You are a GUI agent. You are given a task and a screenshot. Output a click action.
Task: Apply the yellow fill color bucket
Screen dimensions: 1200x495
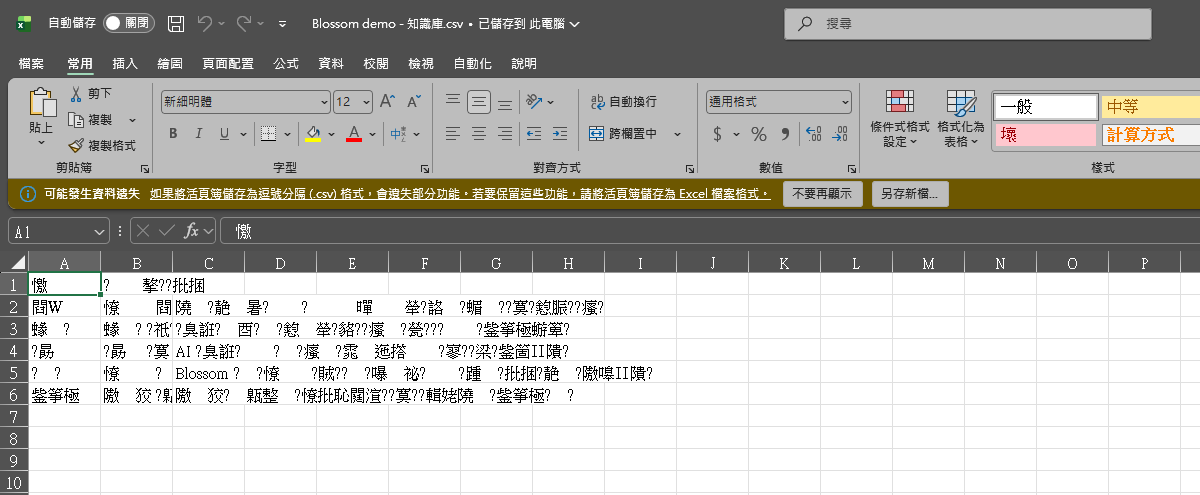[313, 134]
